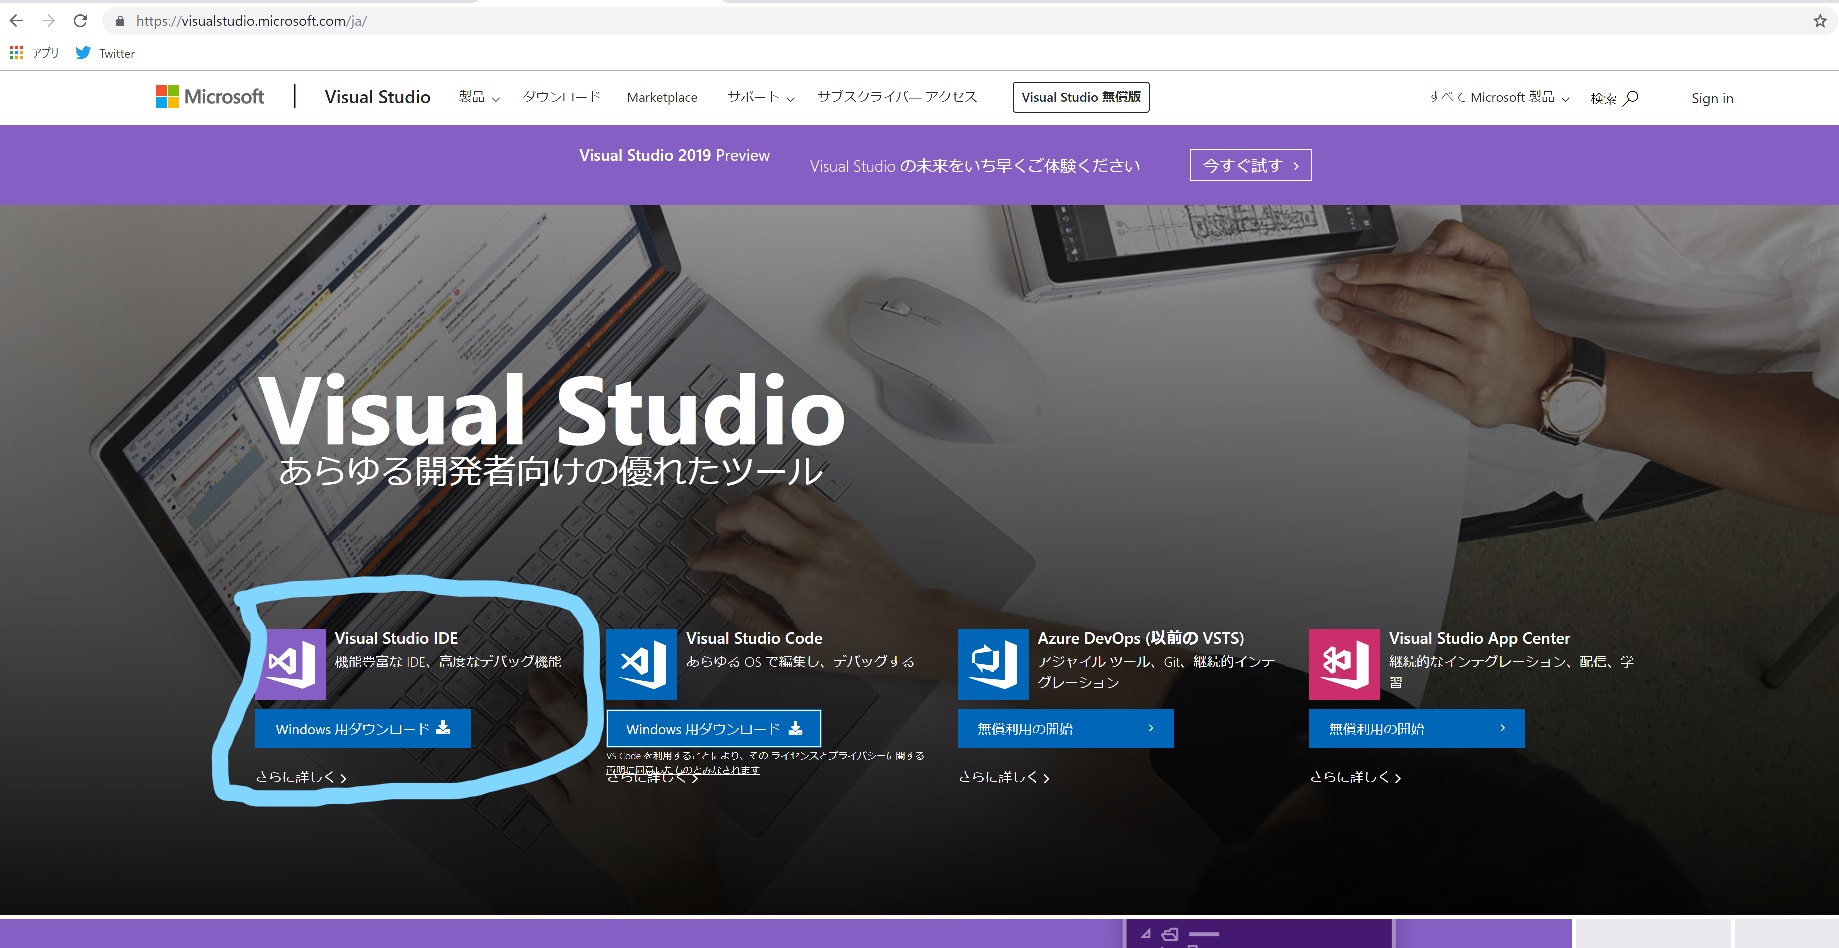Click the Sign in link
1839x948 pixels.
pyautogui.click(x=1712, y=98)
